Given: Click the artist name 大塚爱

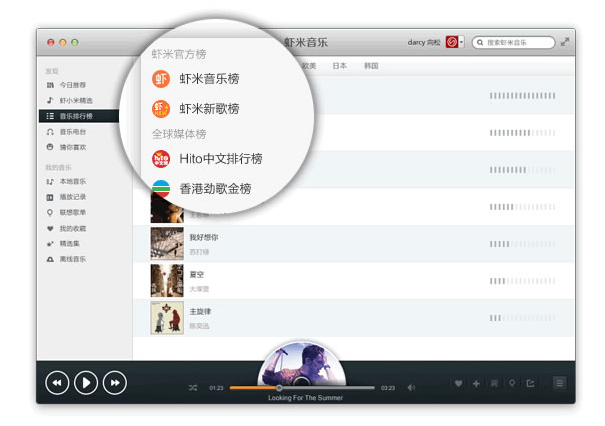Looking at the screenshot, I should click(x=199, y=289).
